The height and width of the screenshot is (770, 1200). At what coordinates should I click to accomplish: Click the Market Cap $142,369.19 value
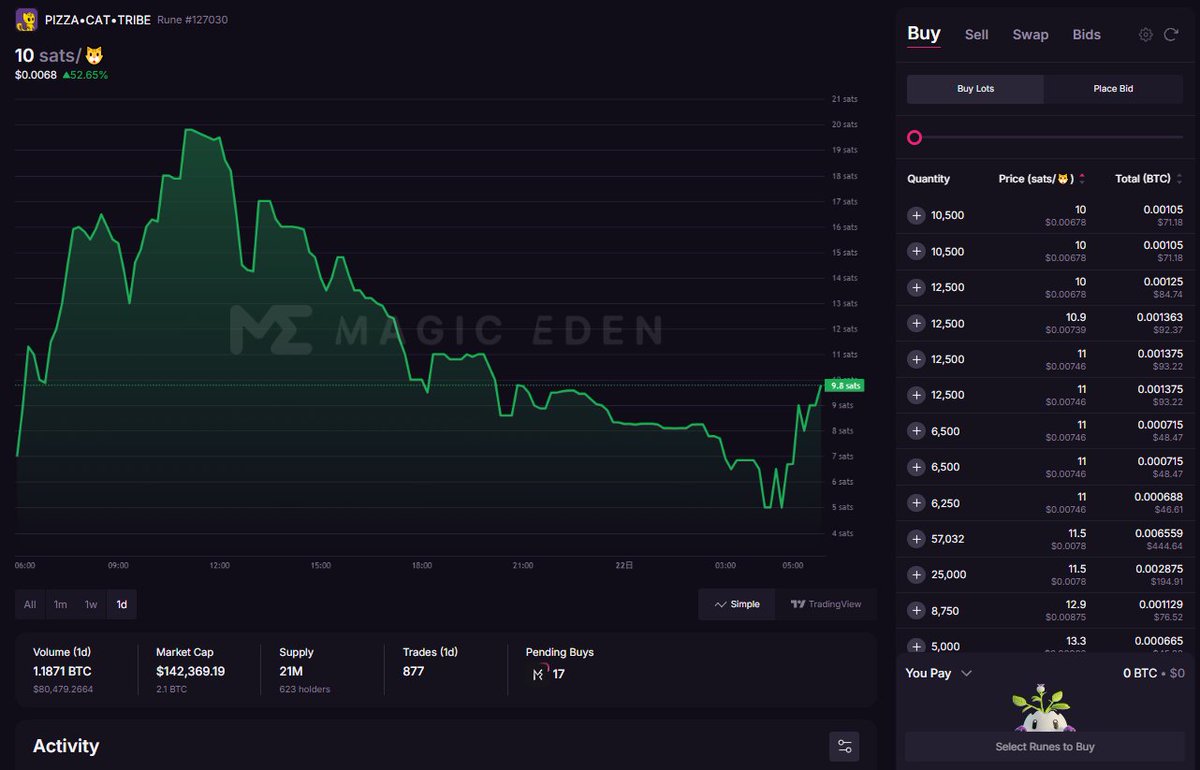pos(190,671)
